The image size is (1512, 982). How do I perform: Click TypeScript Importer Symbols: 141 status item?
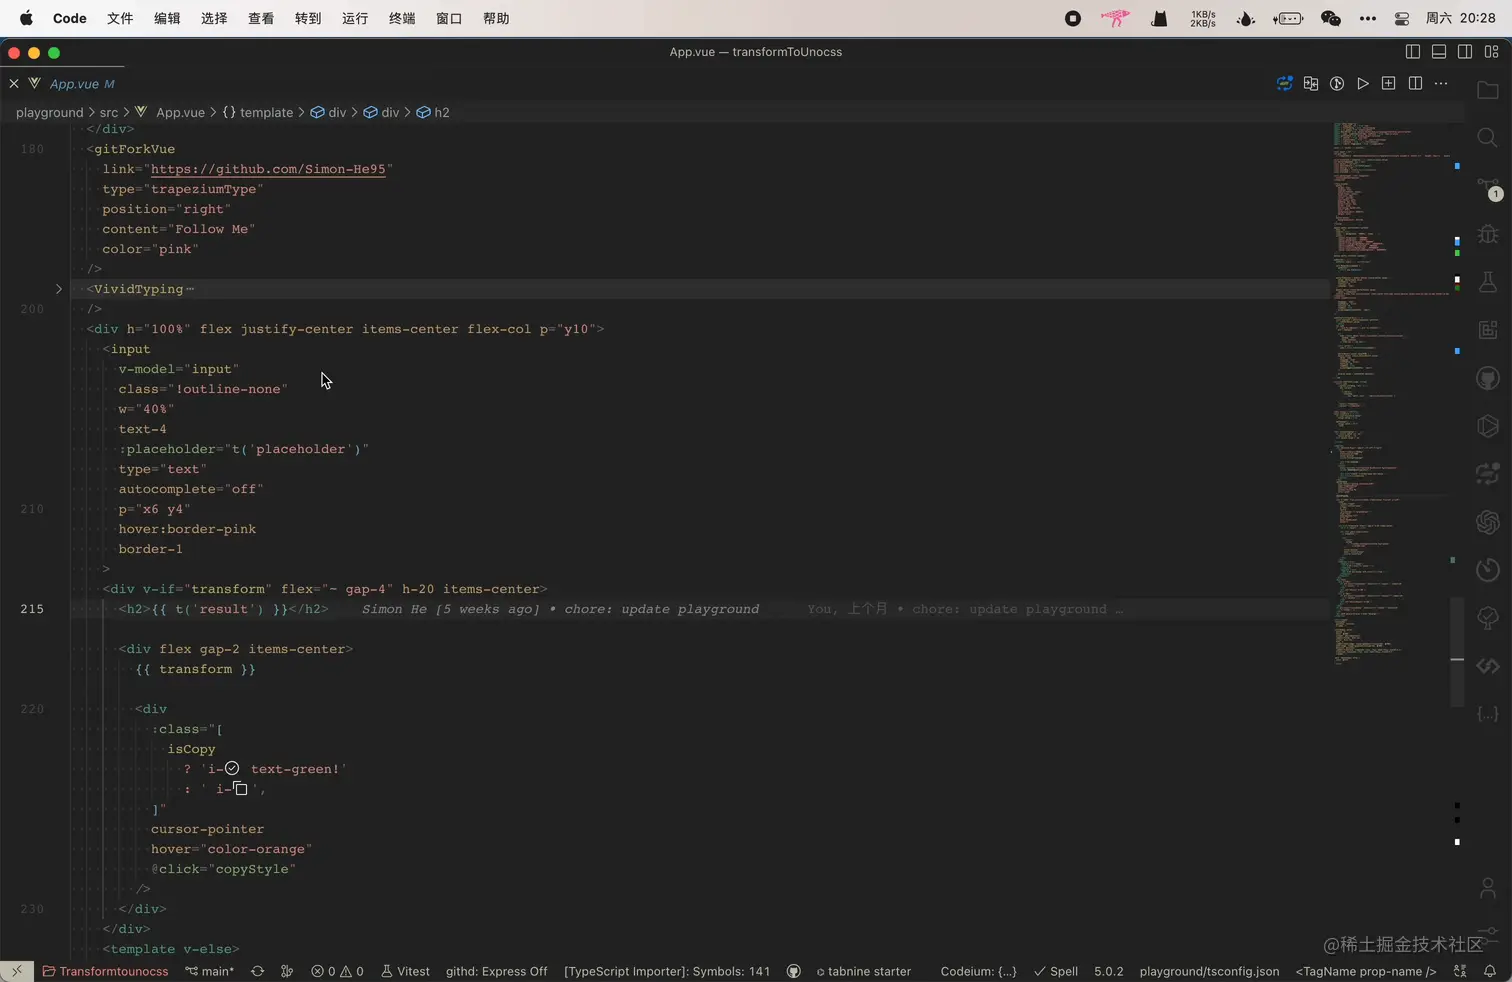(x=667, y=971)
